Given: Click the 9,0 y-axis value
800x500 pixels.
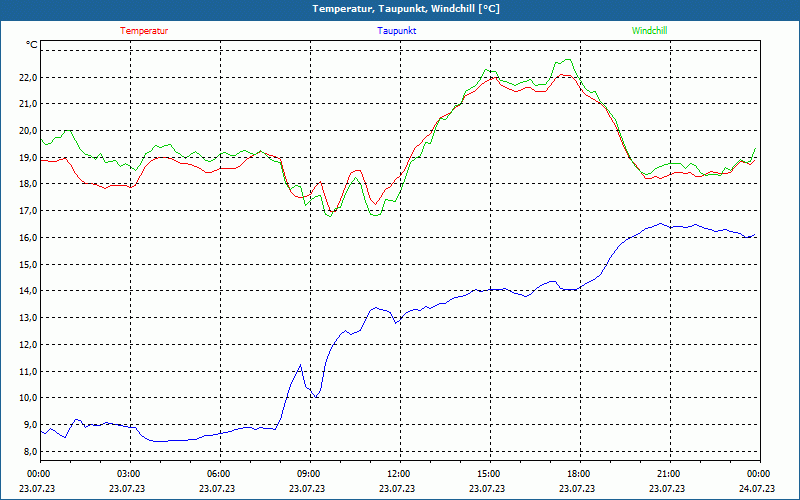Looking at the screenshot, I should (29, 424).
